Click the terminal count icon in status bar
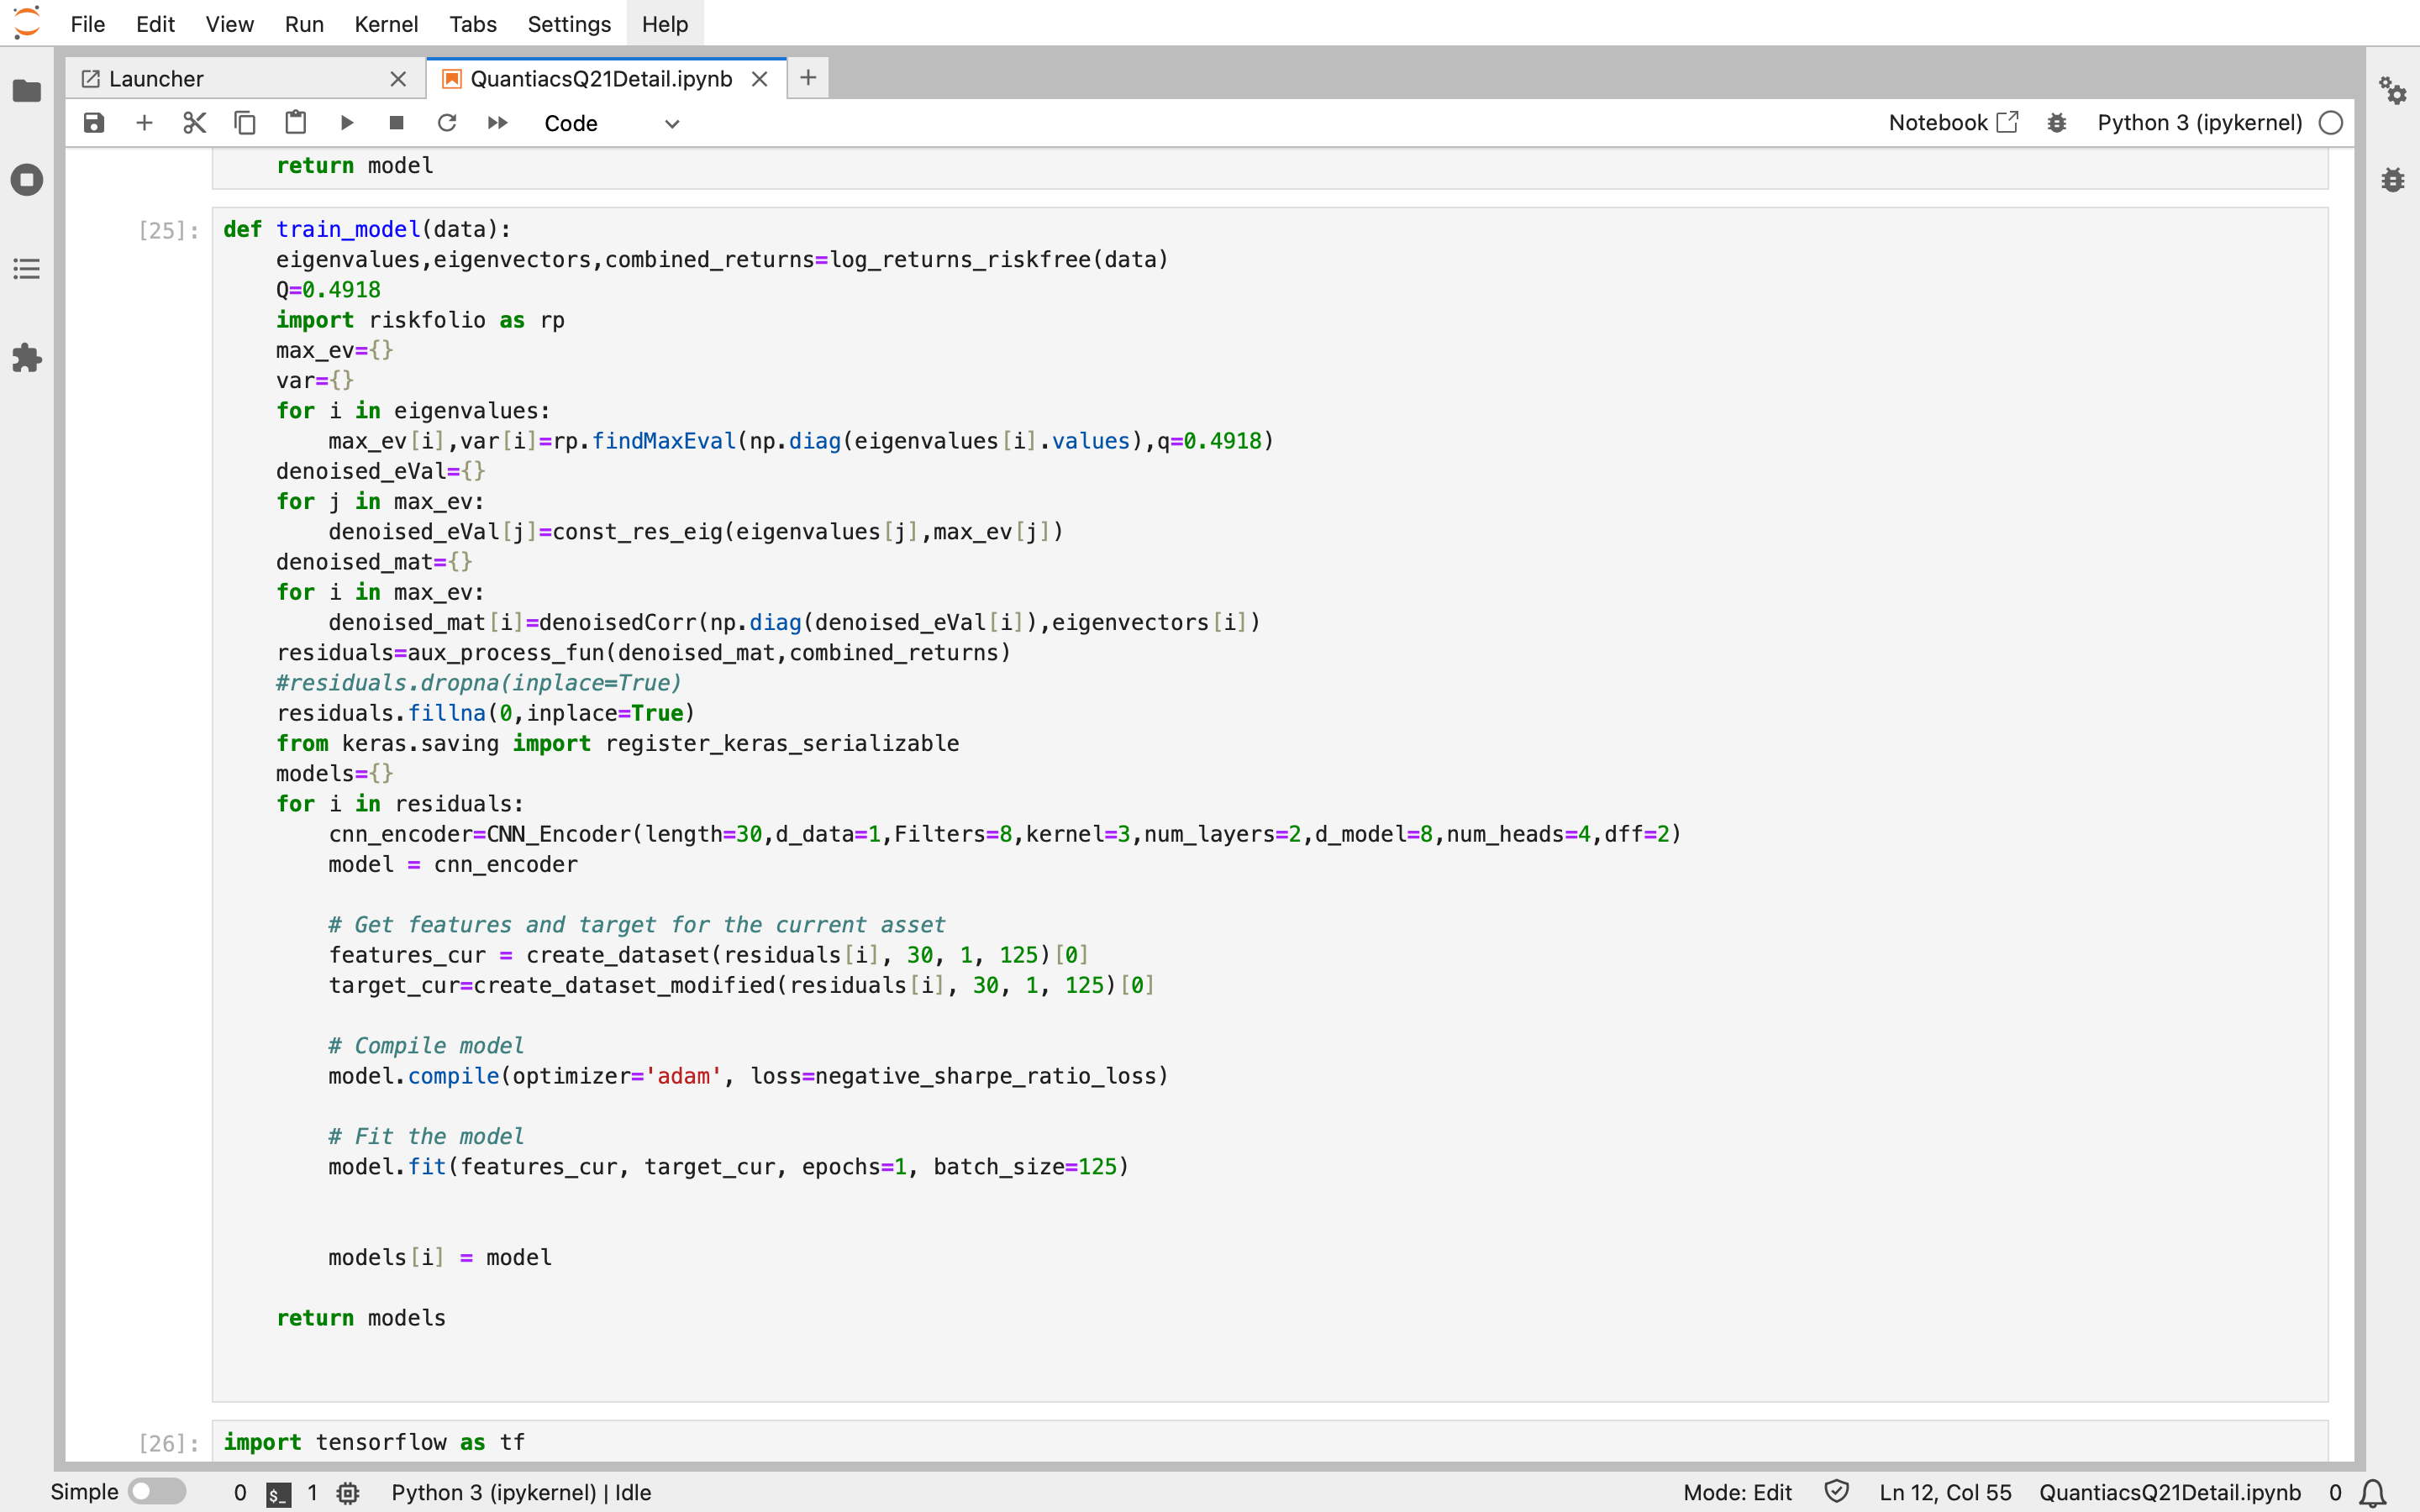 (x=279, y=1493)
